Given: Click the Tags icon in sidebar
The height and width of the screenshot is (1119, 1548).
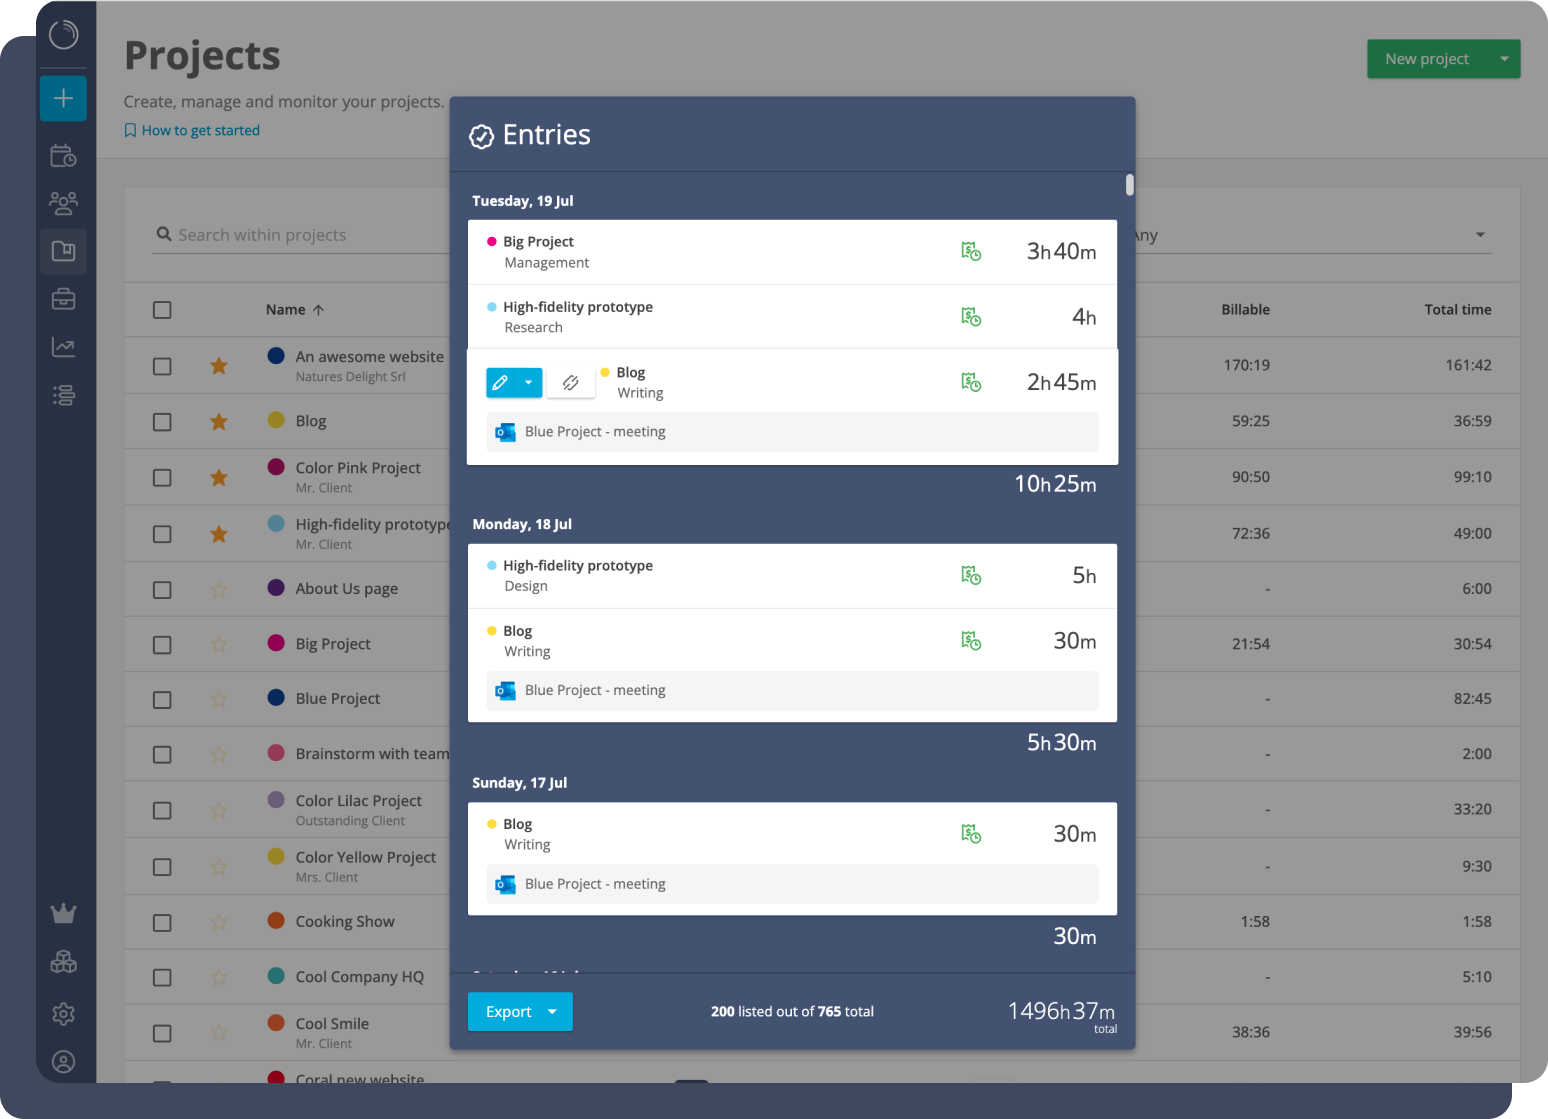Looking at the screenshot, I should coord(63,395).
